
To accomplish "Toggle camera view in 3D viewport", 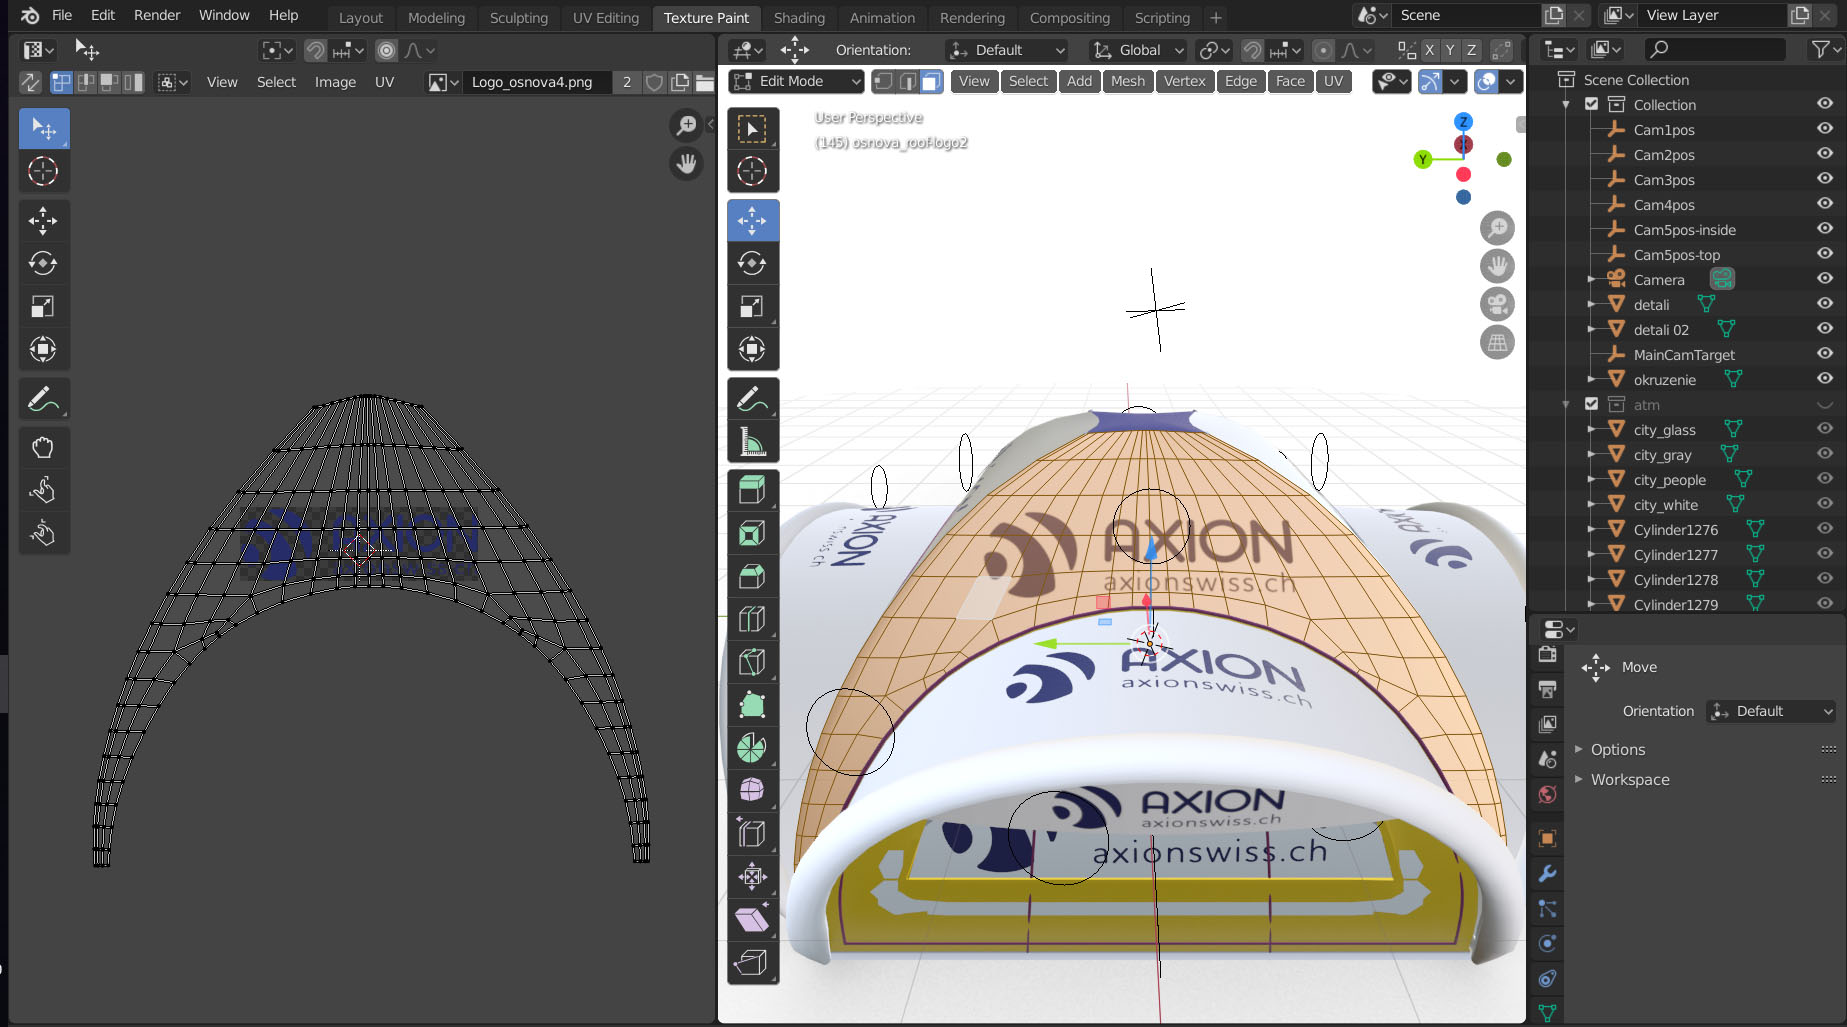I will [1497, 304].
